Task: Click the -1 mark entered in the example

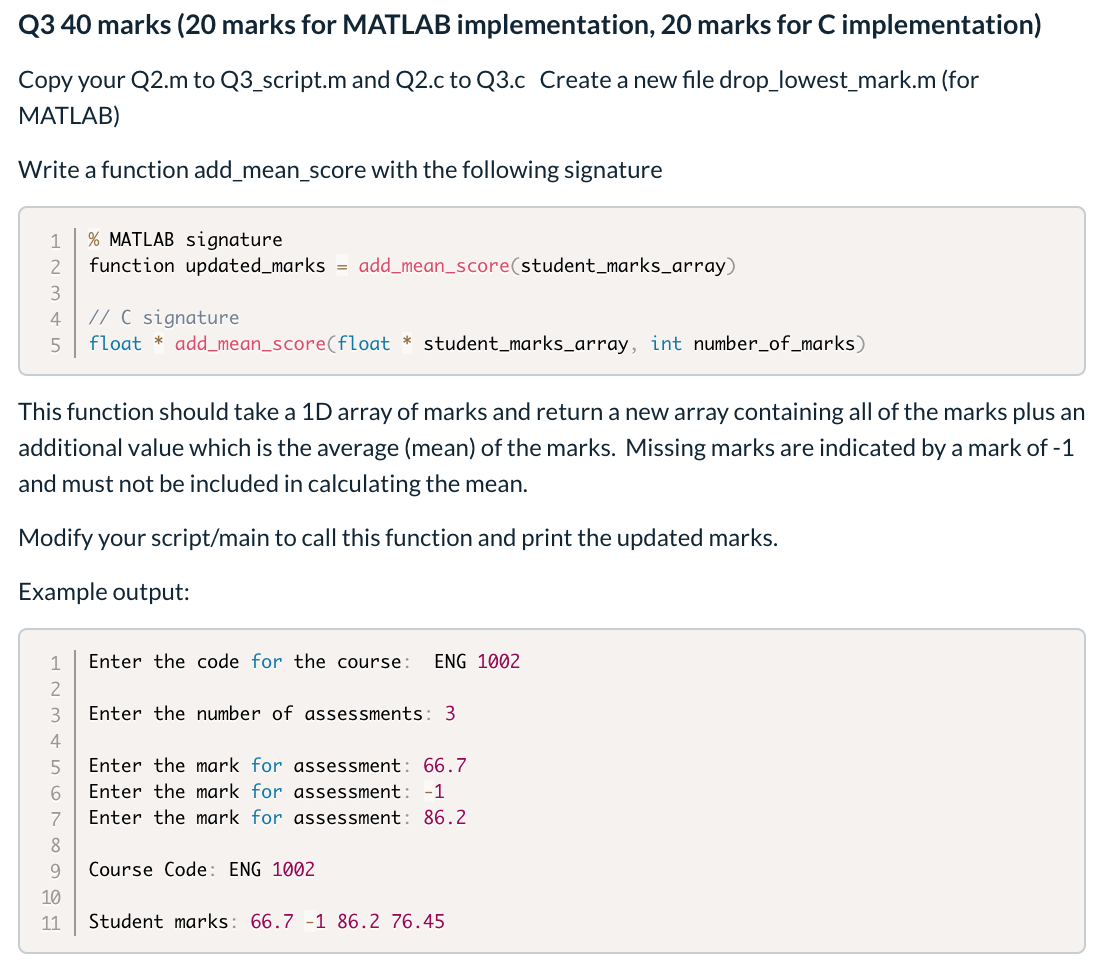Action: click(434, 791)
